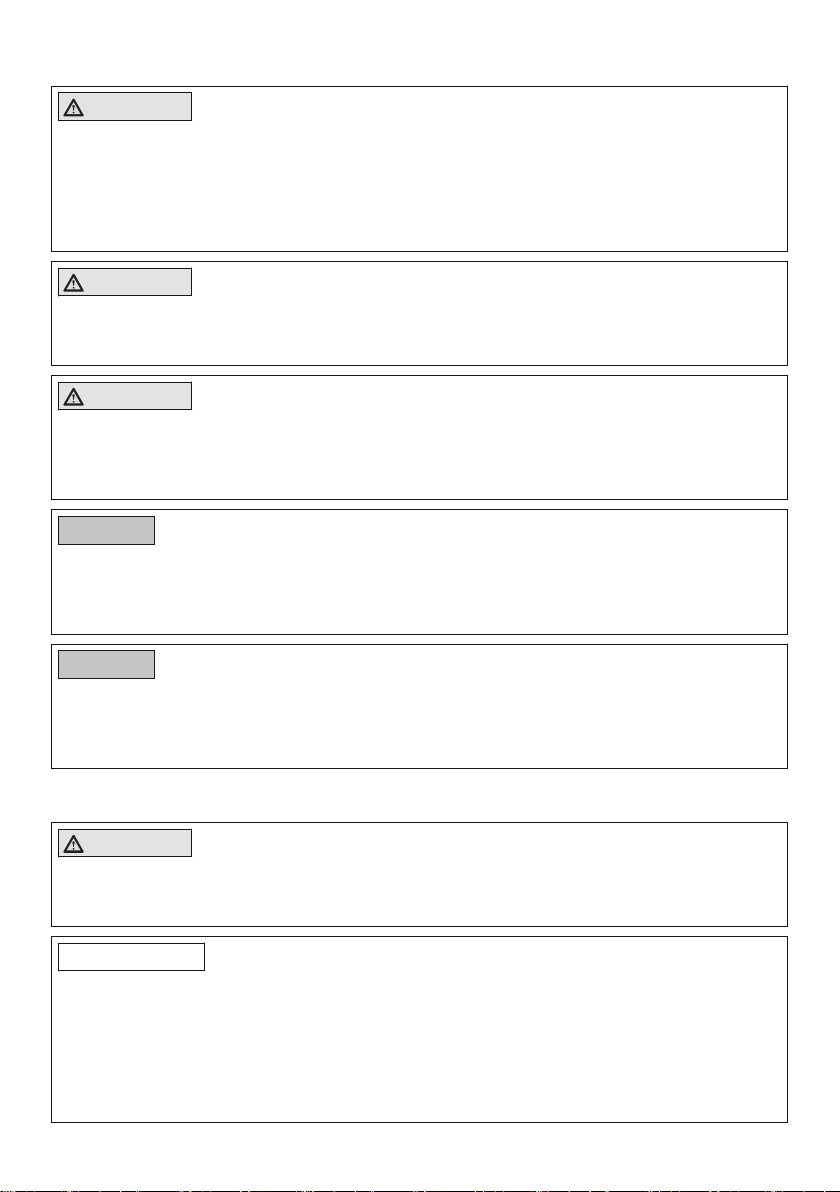Click the white outlined label in the last box
The image size is (840, 1192).
pos(132,957)
